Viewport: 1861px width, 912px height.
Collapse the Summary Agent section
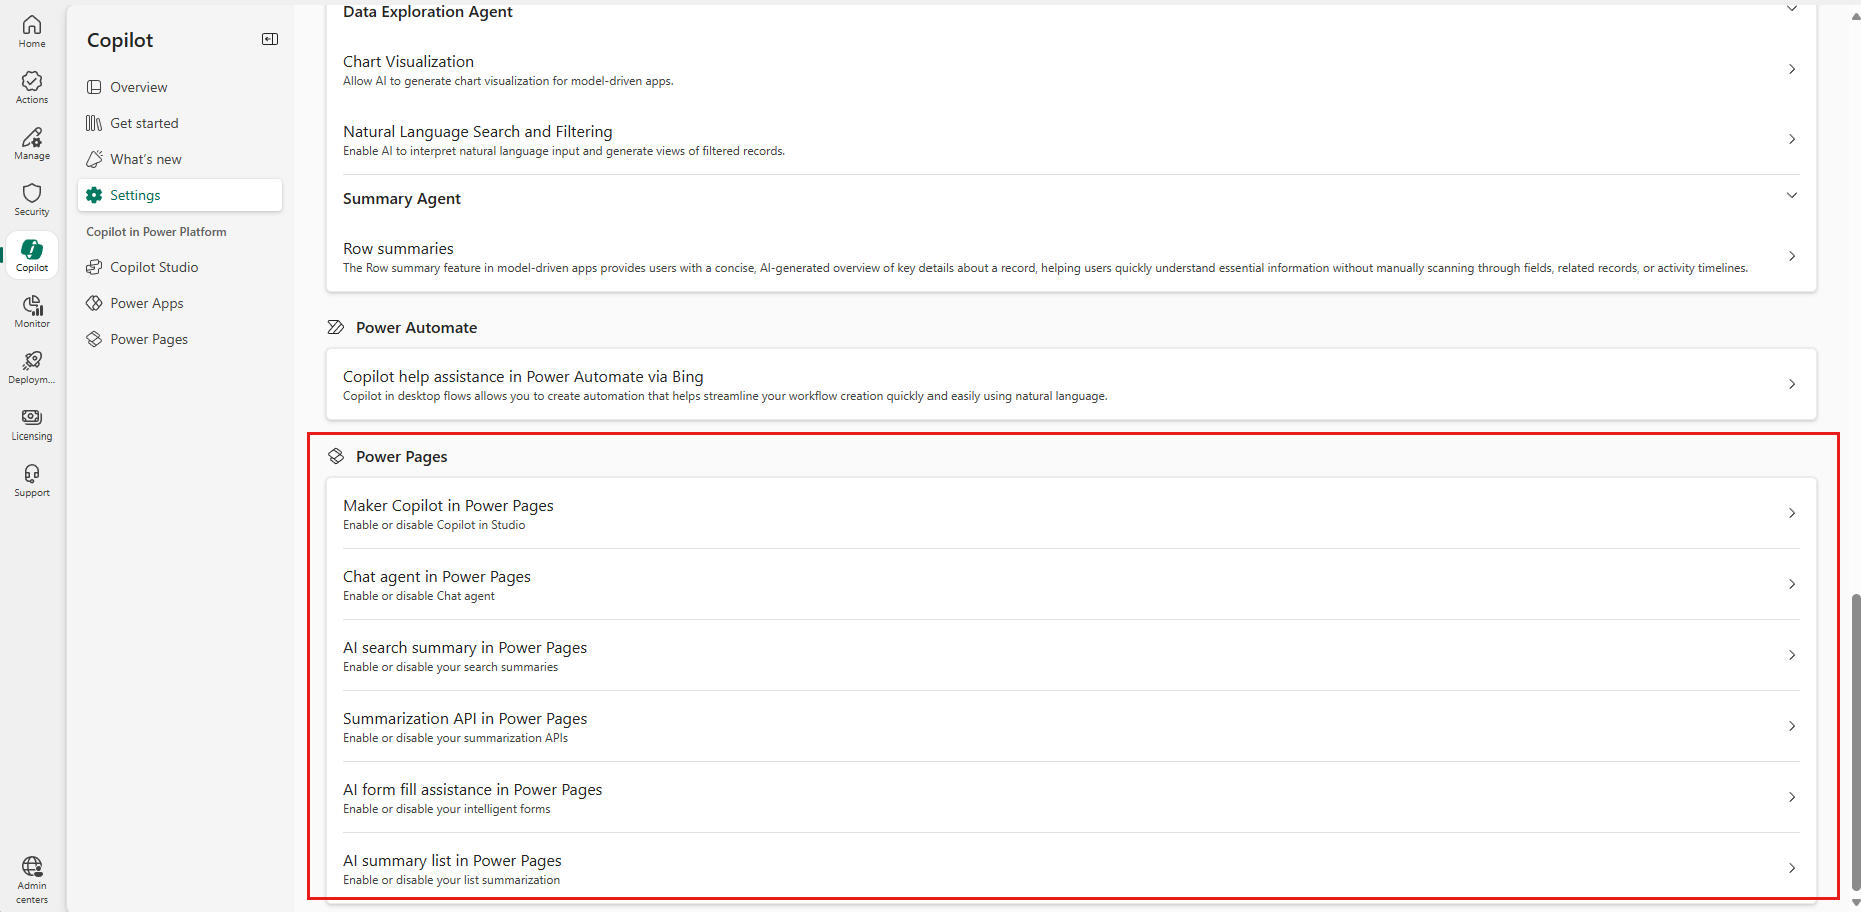[x=1792, y=195]
